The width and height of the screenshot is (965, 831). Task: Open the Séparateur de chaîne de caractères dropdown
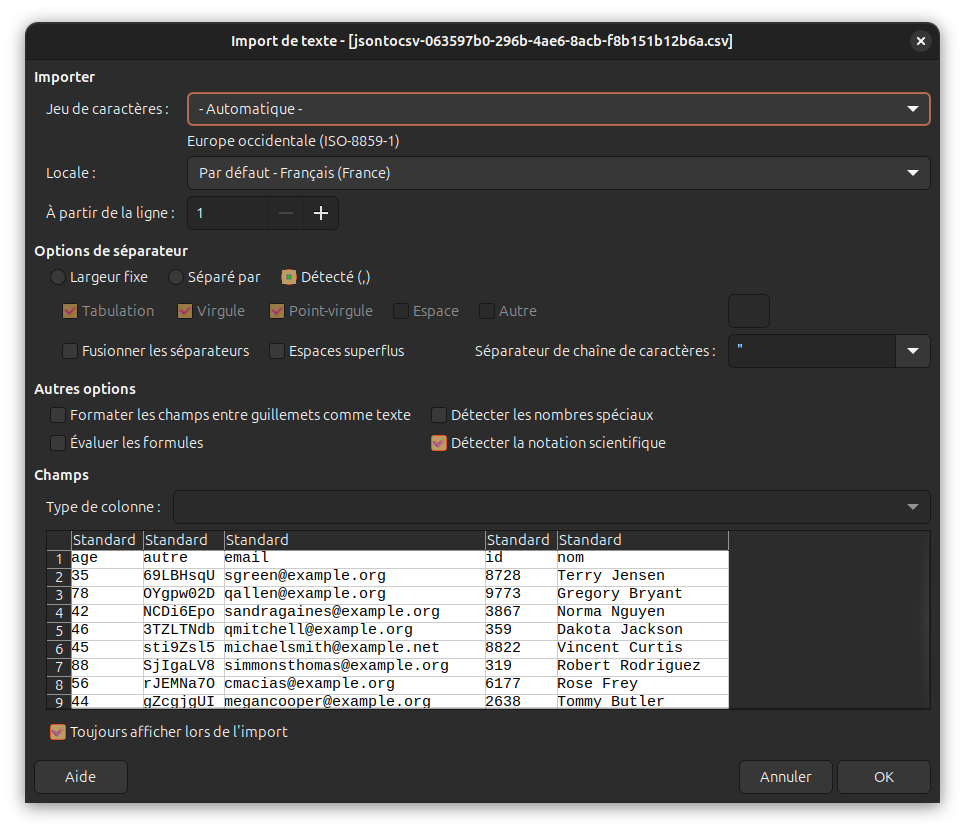tap(913, 351)
